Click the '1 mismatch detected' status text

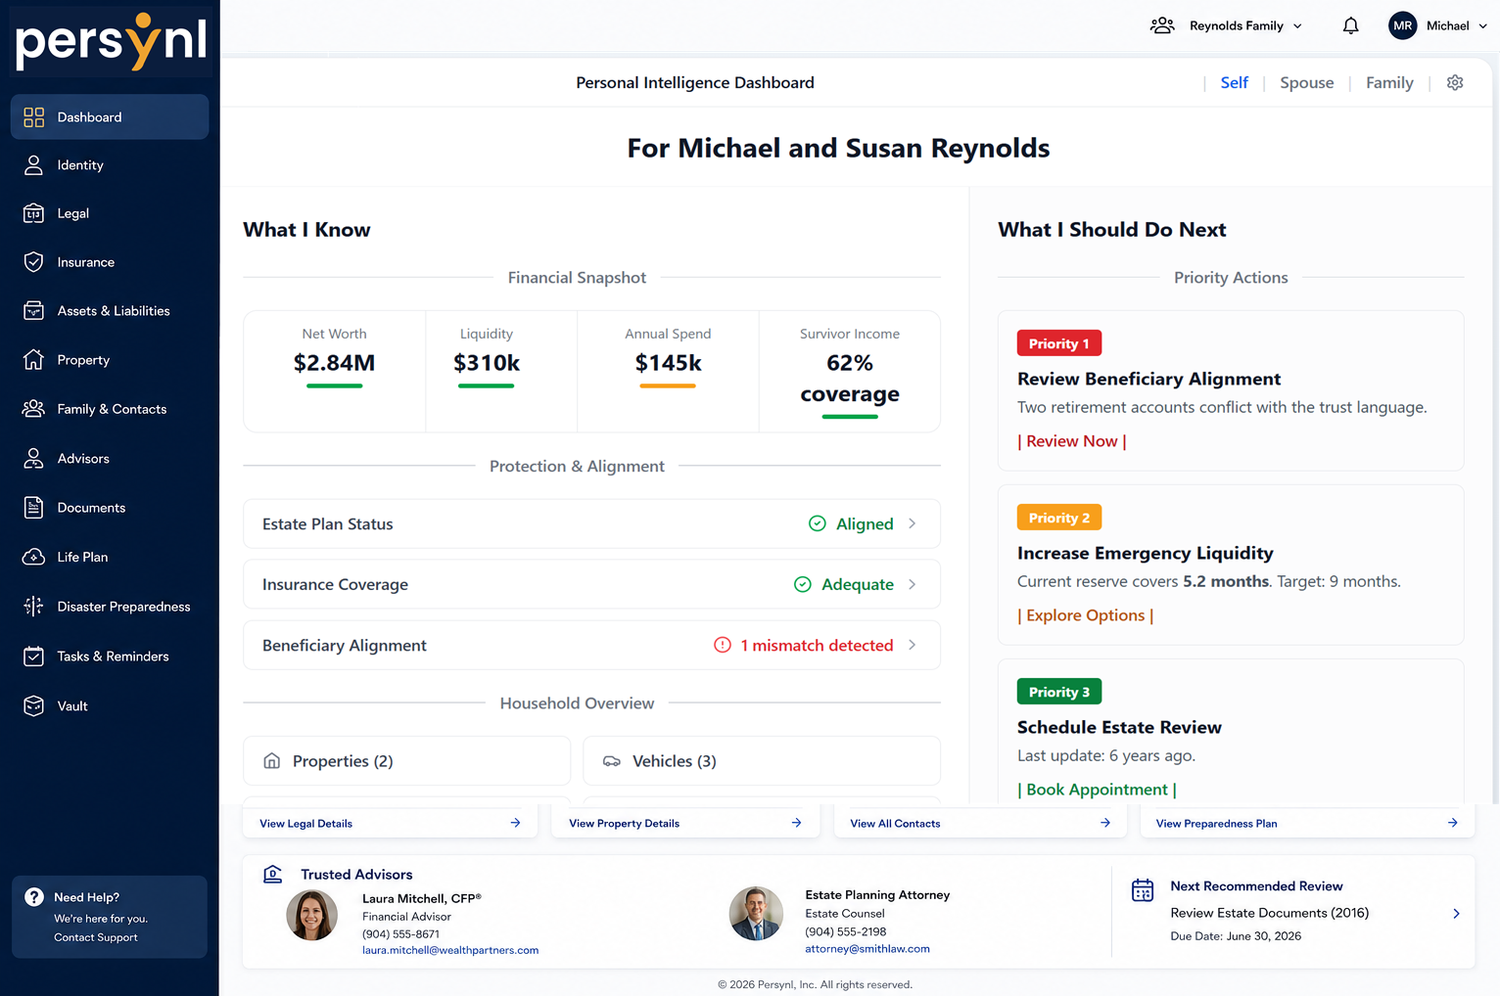point(817,645)
